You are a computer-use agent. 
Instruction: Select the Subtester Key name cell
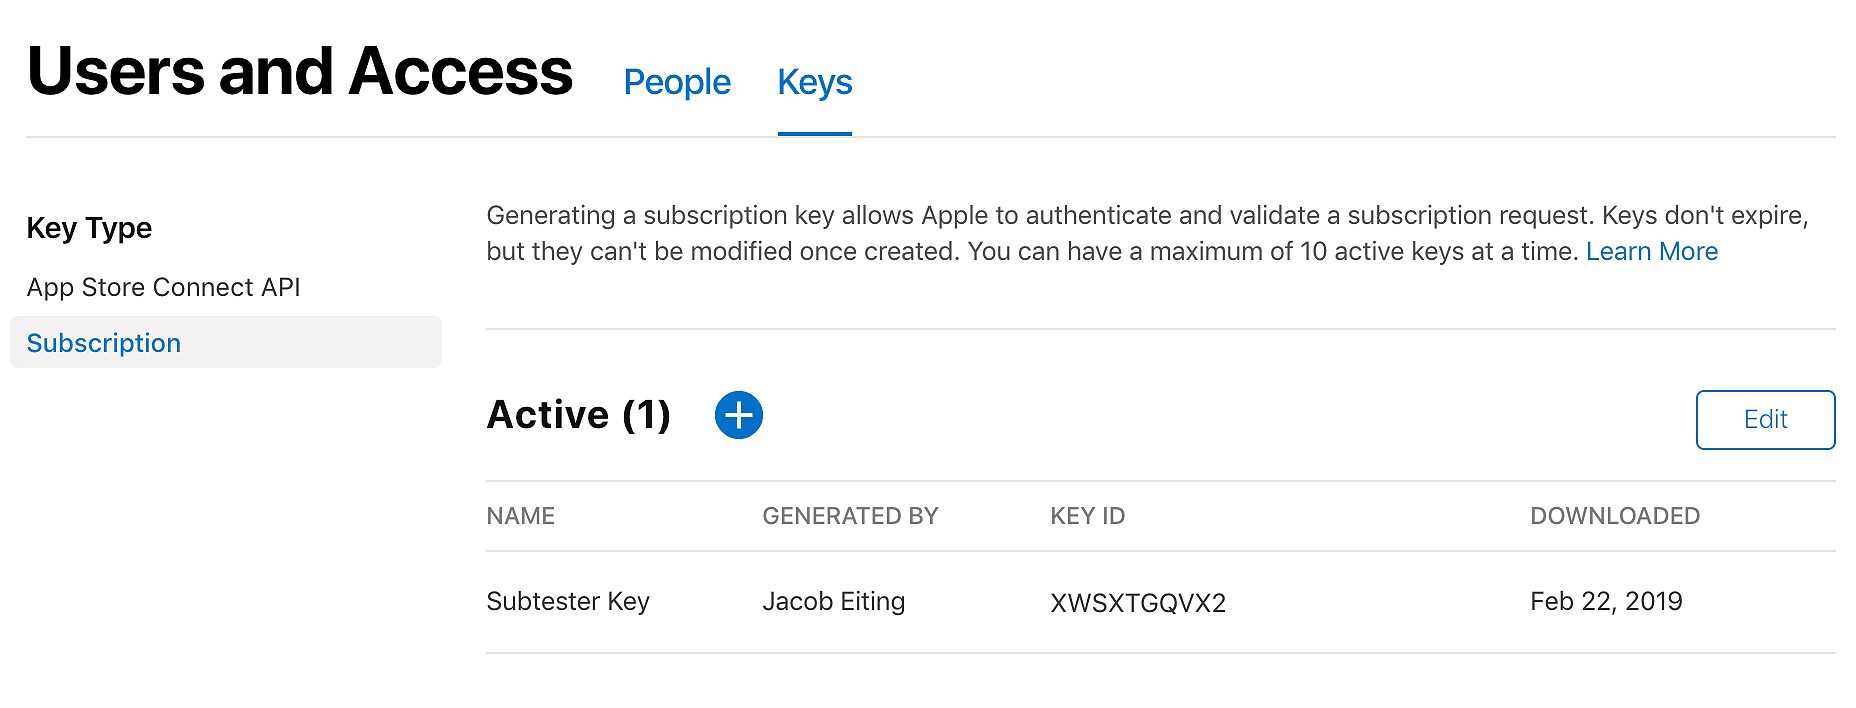(568, 601)
